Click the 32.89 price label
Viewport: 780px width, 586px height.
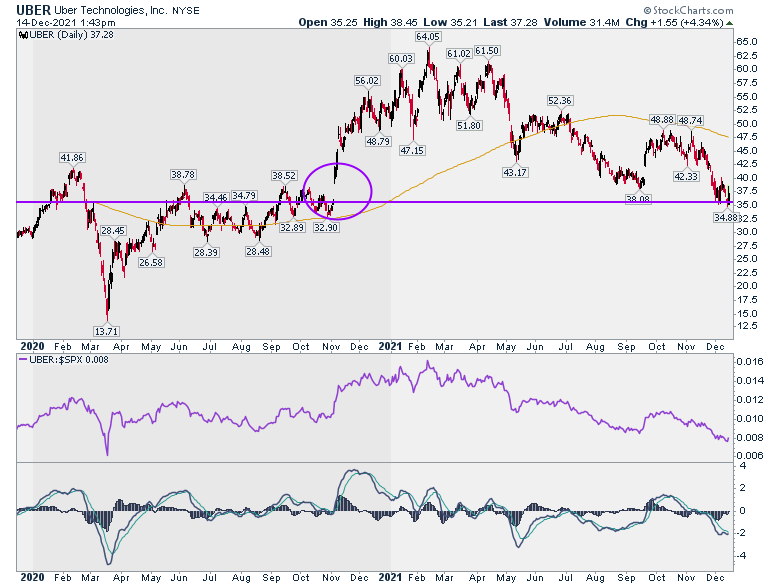[292, 227]
